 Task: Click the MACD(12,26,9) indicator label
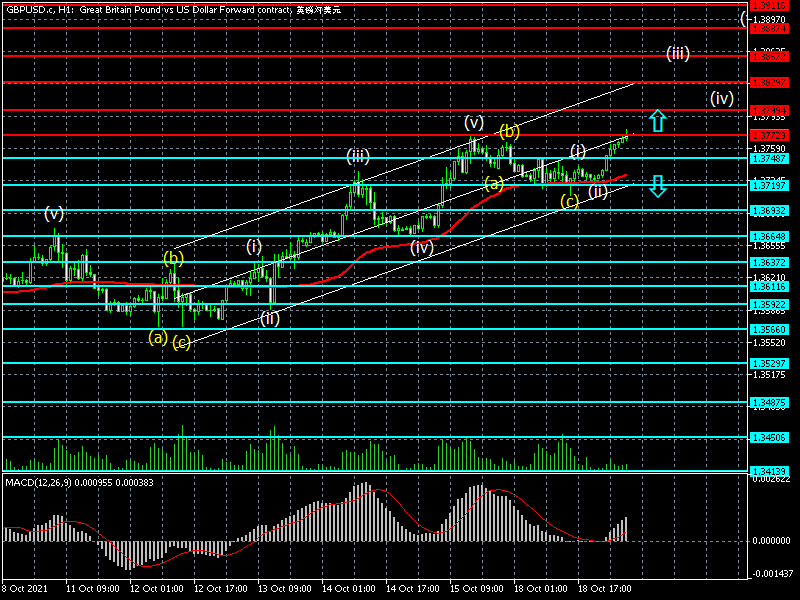(42, 483)
